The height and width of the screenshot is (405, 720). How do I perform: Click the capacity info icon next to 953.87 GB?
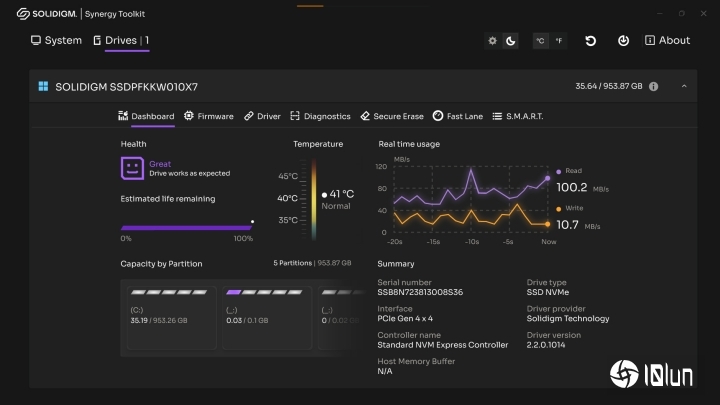(x=653, y=87)
